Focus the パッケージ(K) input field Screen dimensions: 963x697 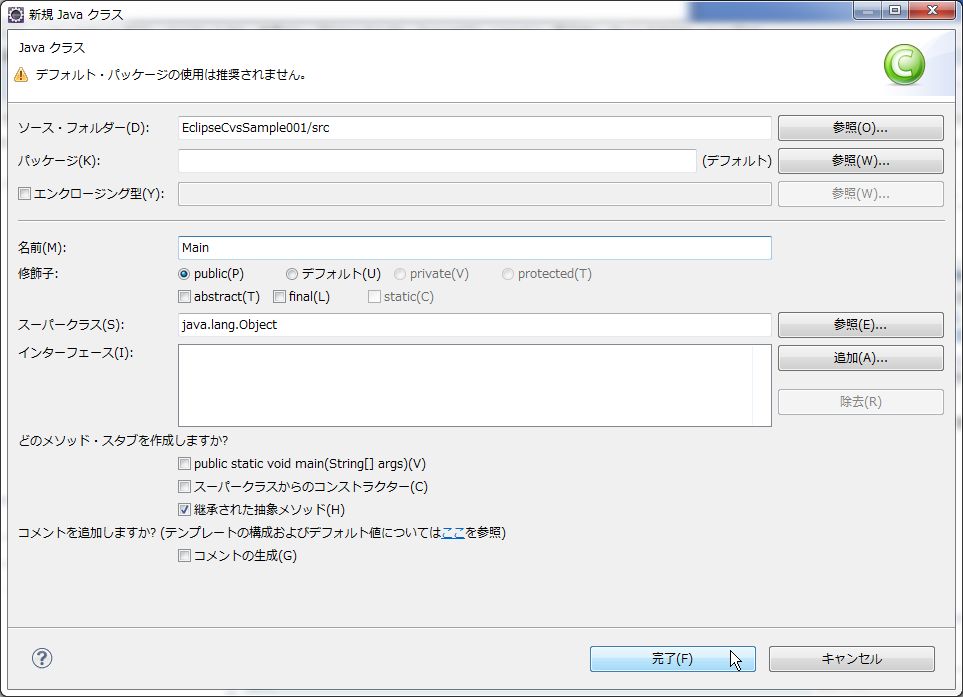coord(437,161)
